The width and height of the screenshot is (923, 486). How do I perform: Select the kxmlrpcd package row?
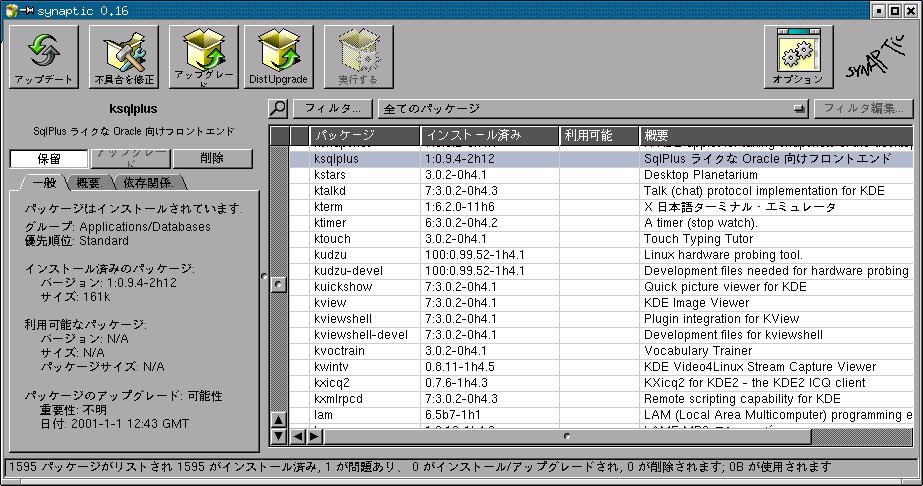pyautogui.click(x=601, y=398)
